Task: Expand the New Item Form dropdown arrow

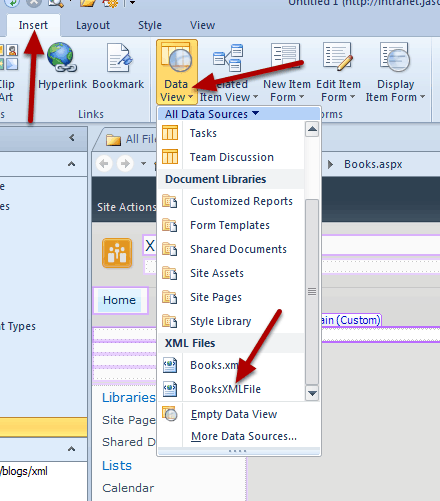Action: 302,97
